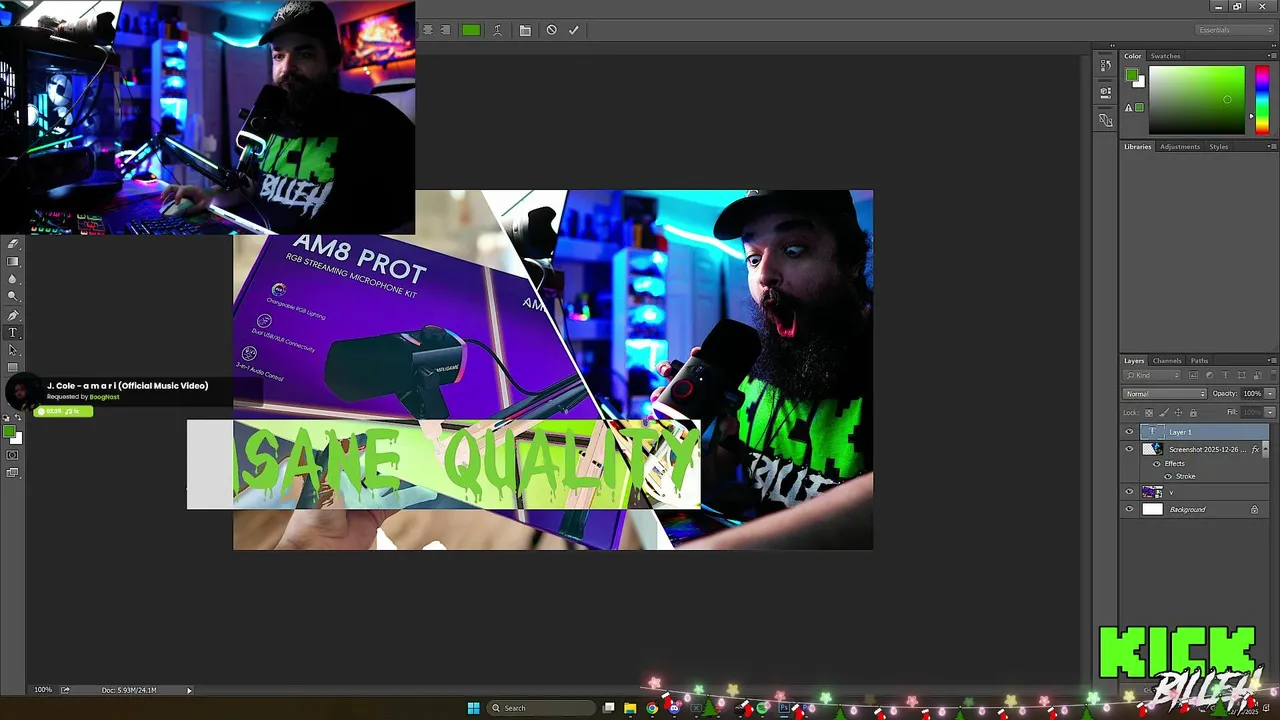Viewport: 1280px width, 720px height.
Task: Filter layers by smart objects
Action: coord(1257,375)
